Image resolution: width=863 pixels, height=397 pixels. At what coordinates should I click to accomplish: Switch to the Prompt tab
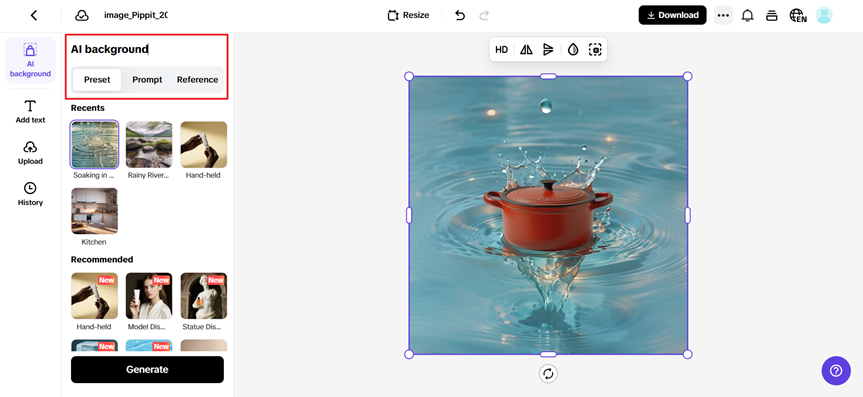click(147, 79)
